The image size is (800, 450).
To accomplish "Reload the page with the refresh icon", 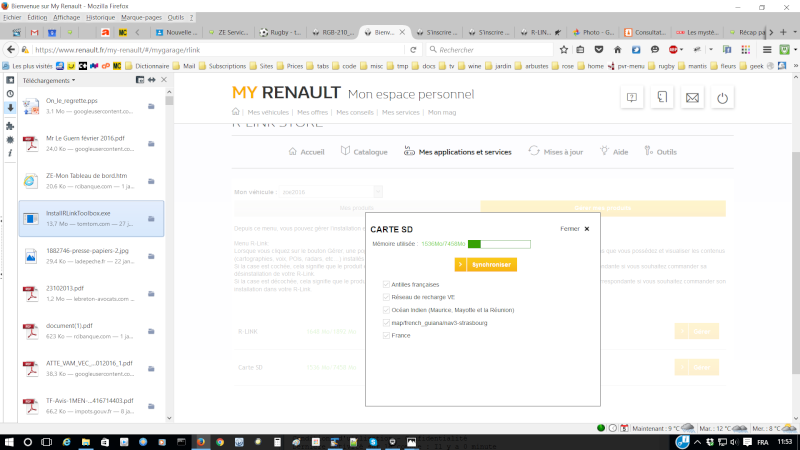I will [413, 49].
